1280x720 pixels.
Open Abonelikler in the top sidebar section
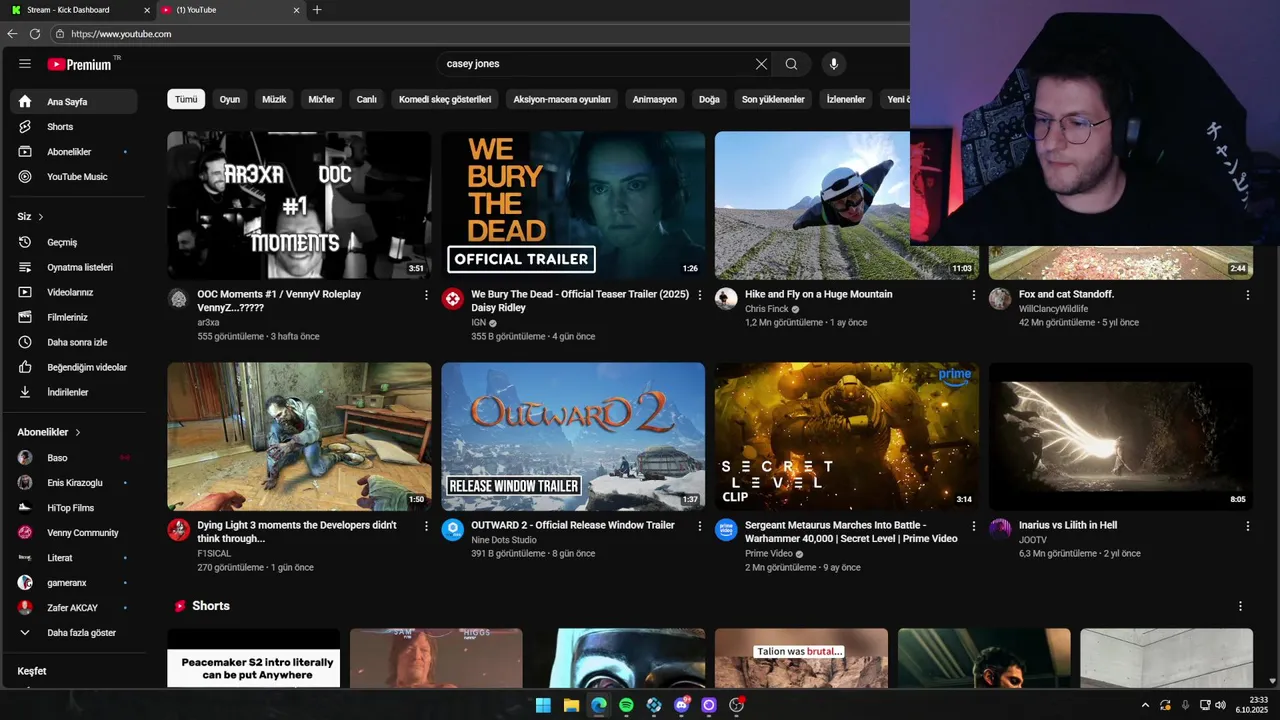(x=74, y=152)
